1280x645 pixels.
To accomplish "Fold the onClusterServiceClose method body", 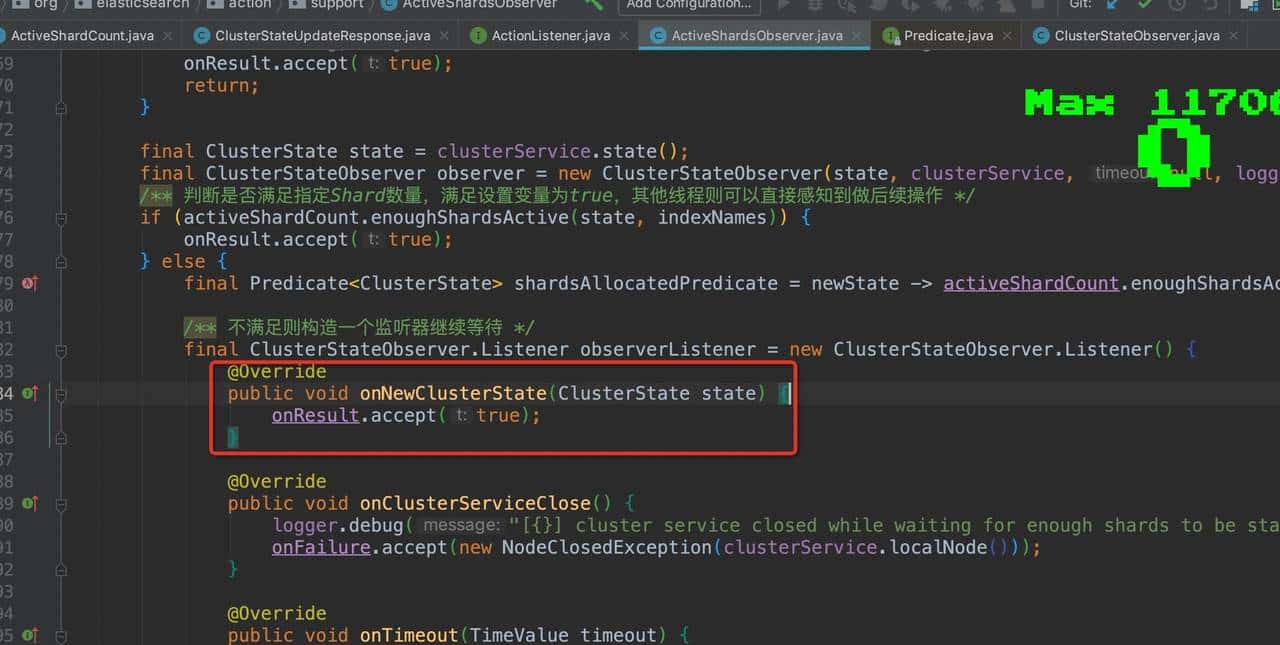I will pos(61,504).
